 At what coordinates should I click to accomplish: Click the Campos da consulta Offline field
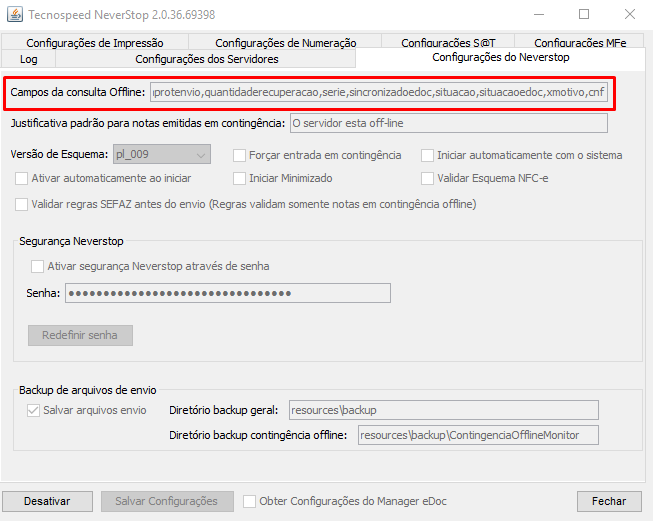(x=379, y=92)
